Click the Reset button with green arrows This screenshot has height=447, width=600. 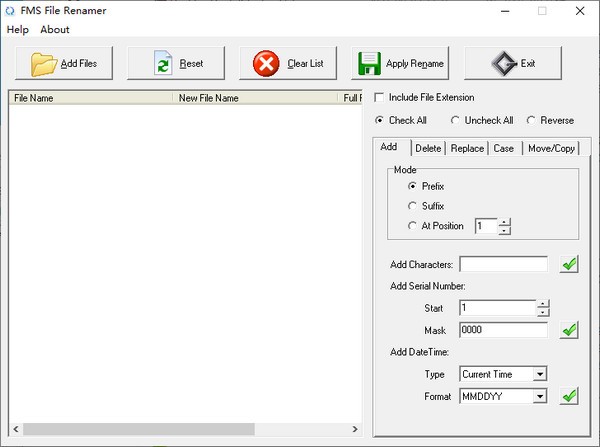(176, 63)
